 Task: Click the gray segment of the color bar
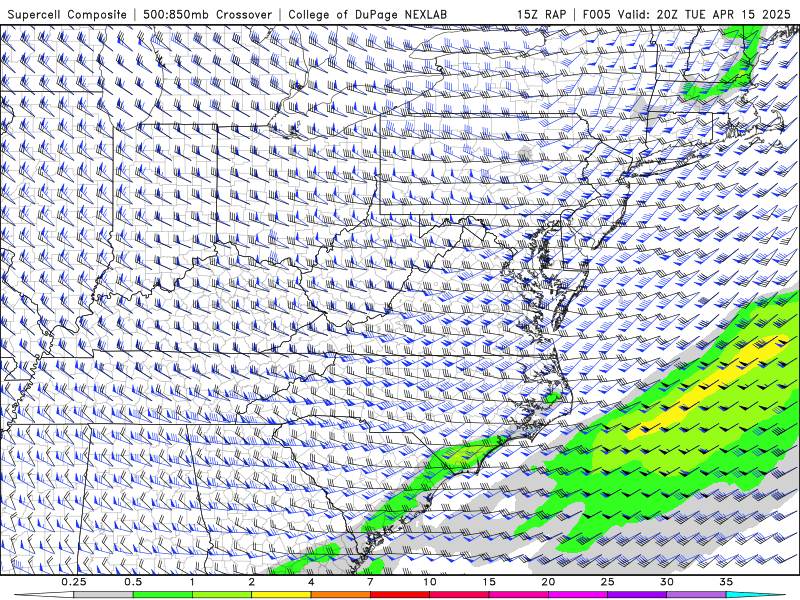coord(104,595)
